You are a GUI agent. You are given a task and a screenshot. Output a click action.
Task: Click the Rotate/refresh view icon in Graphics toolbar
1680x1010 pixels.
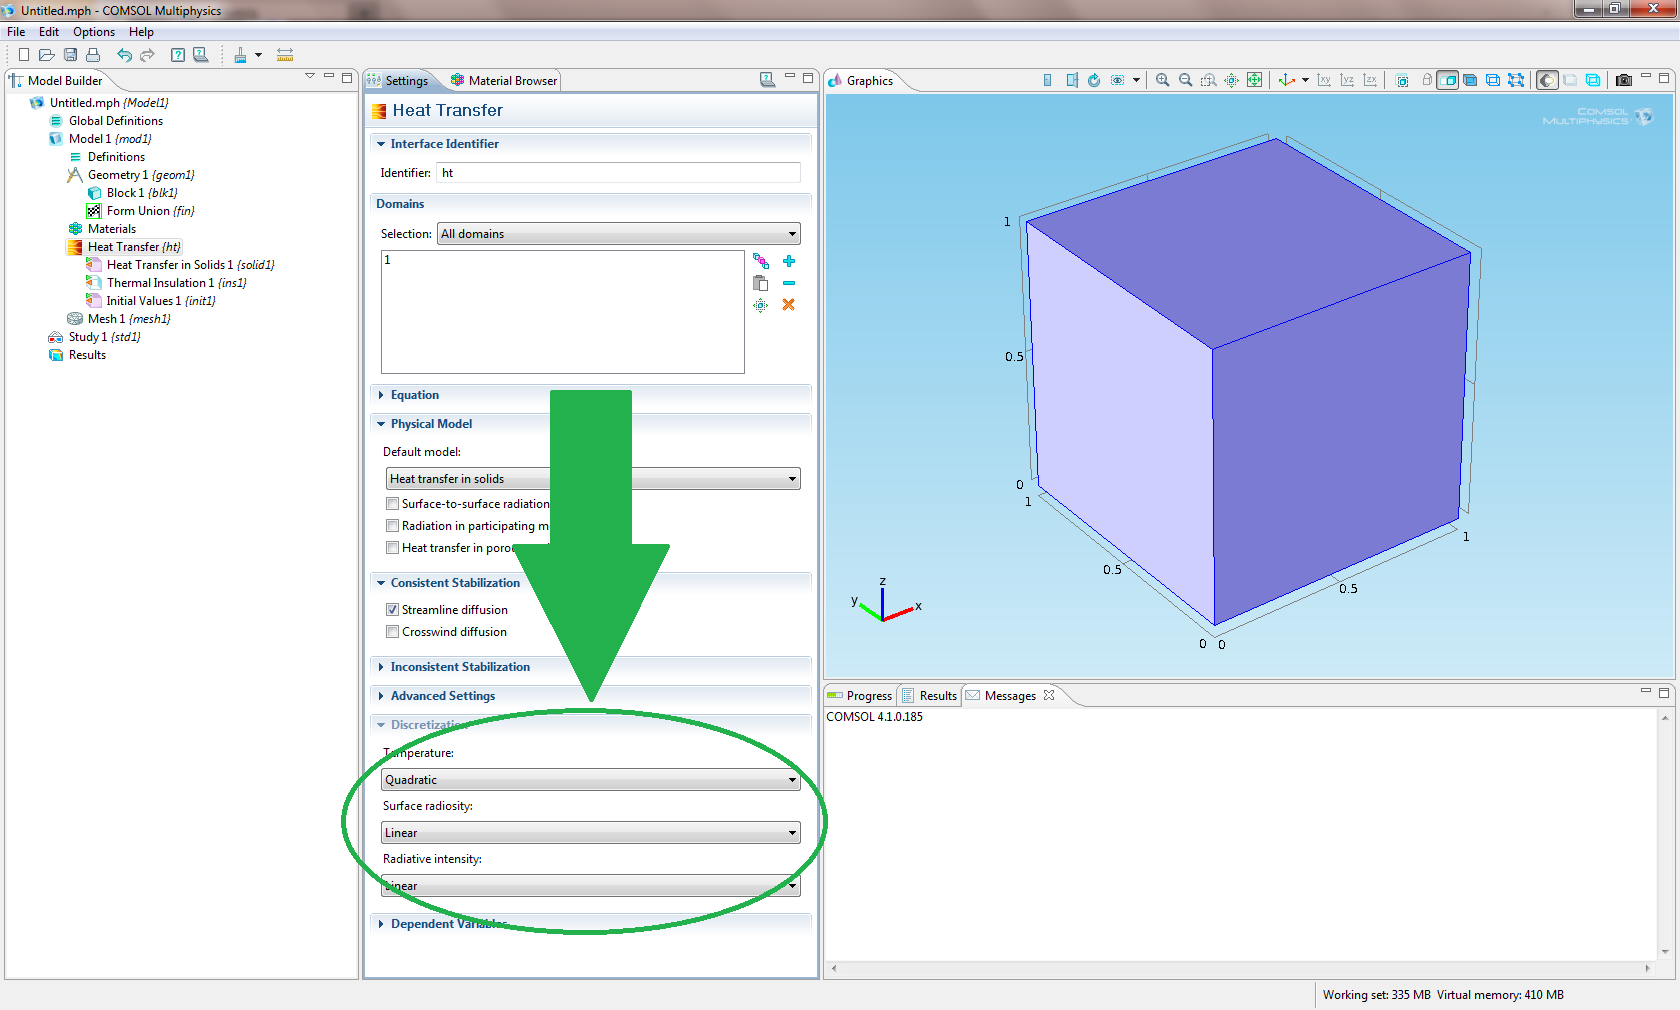coord(1094,80)
